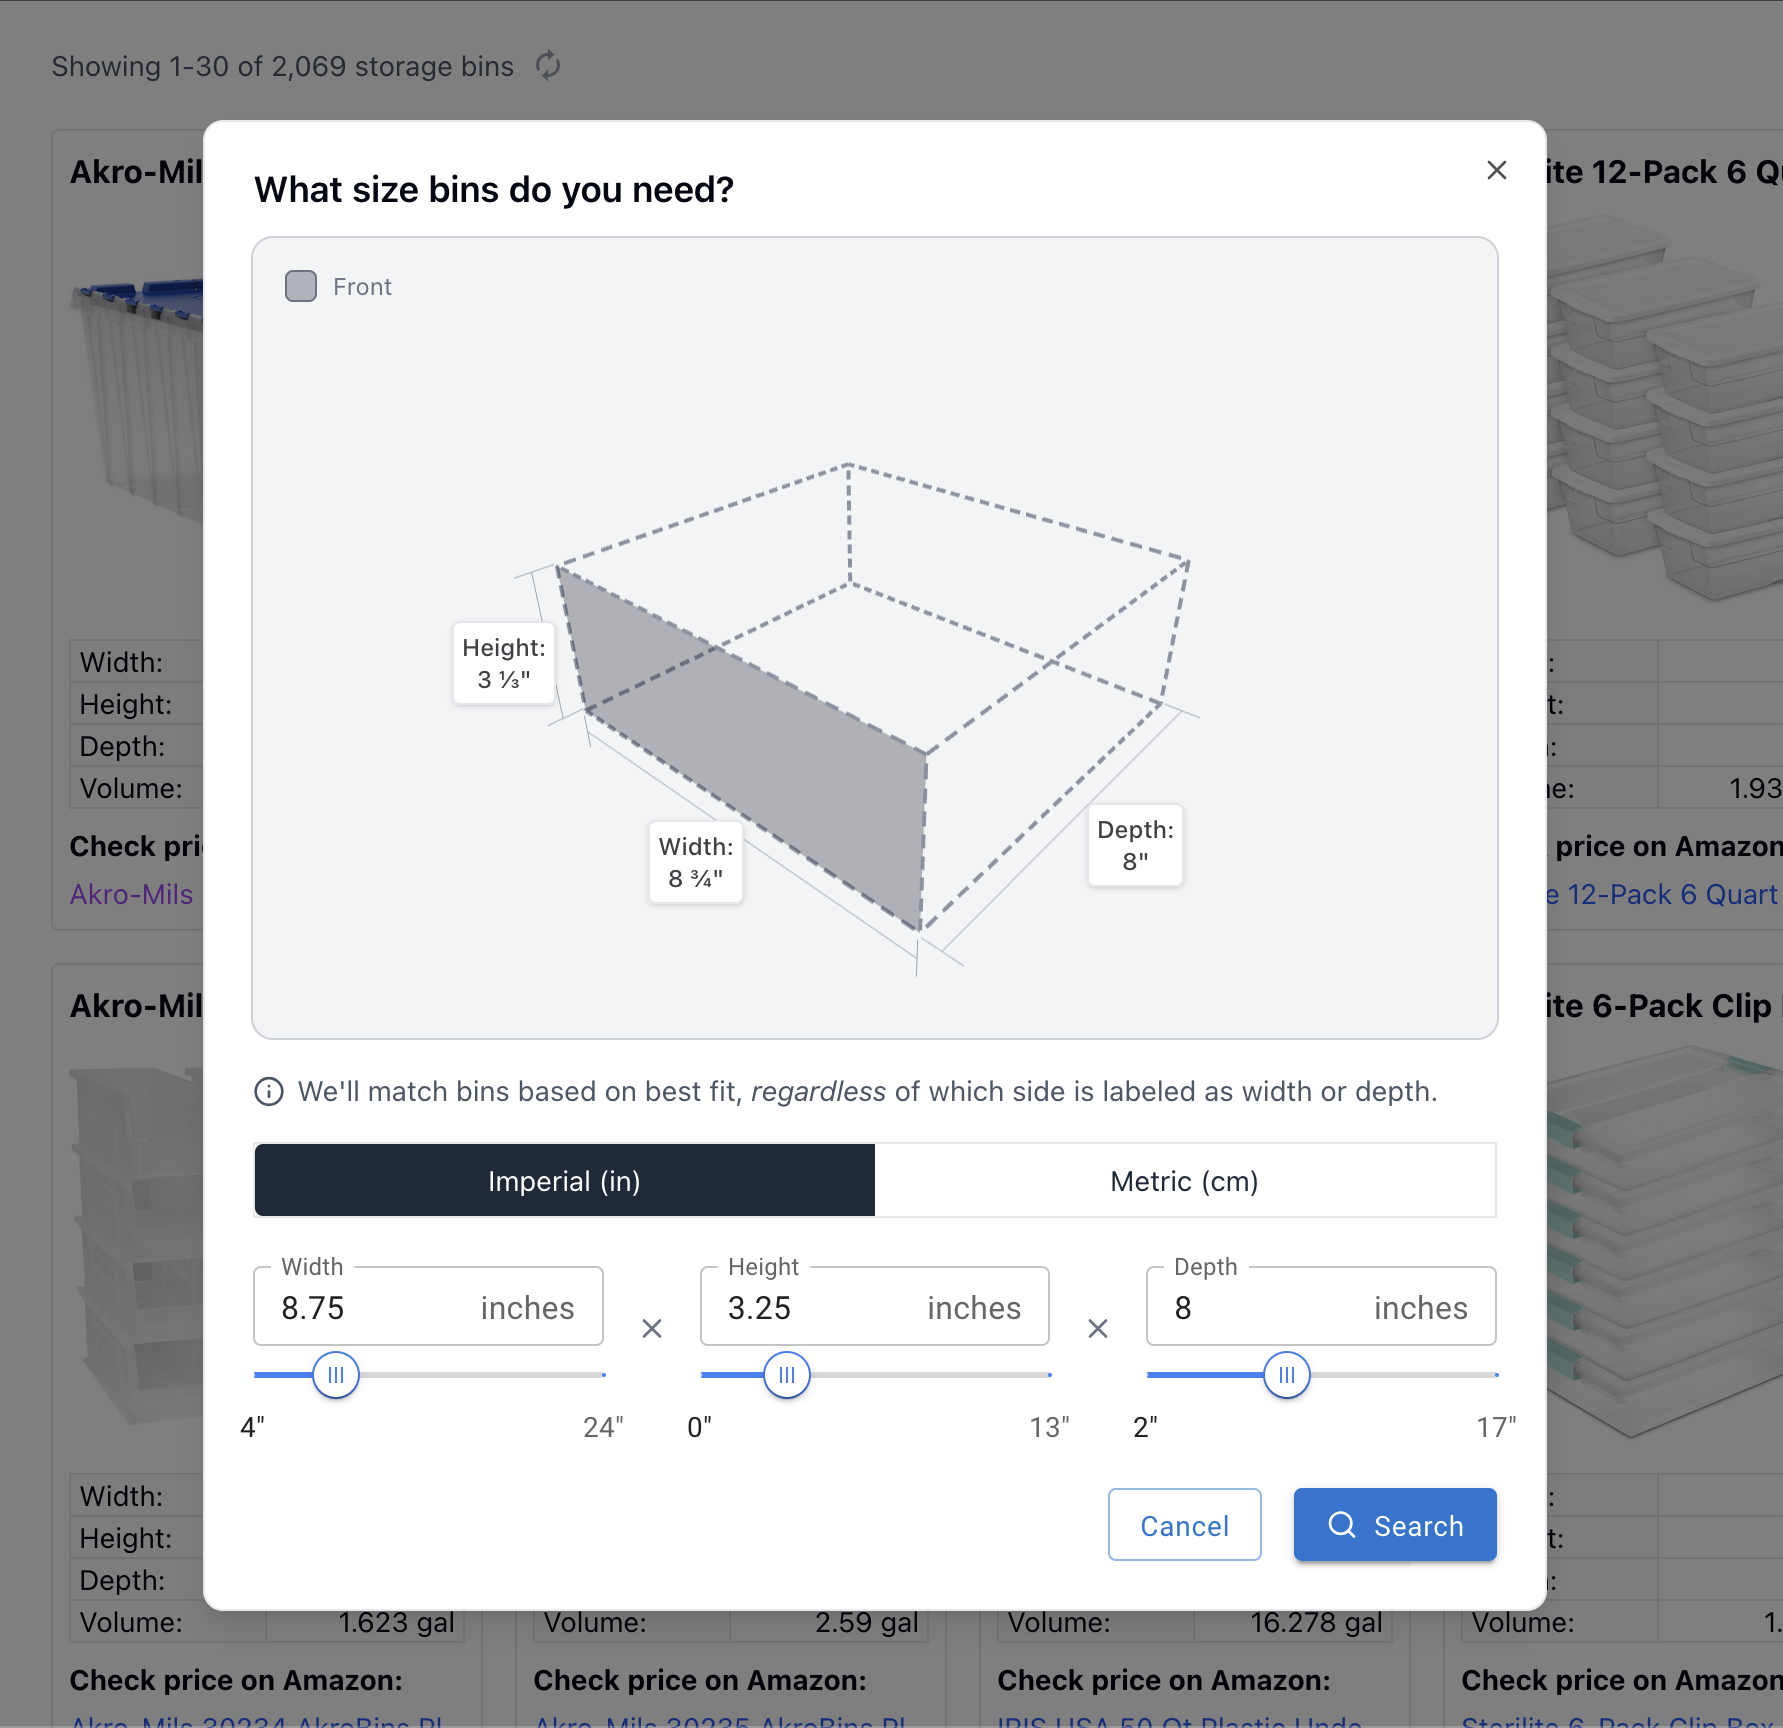
Task: Open the Akro-Mils product link
Action: (131, 894)
